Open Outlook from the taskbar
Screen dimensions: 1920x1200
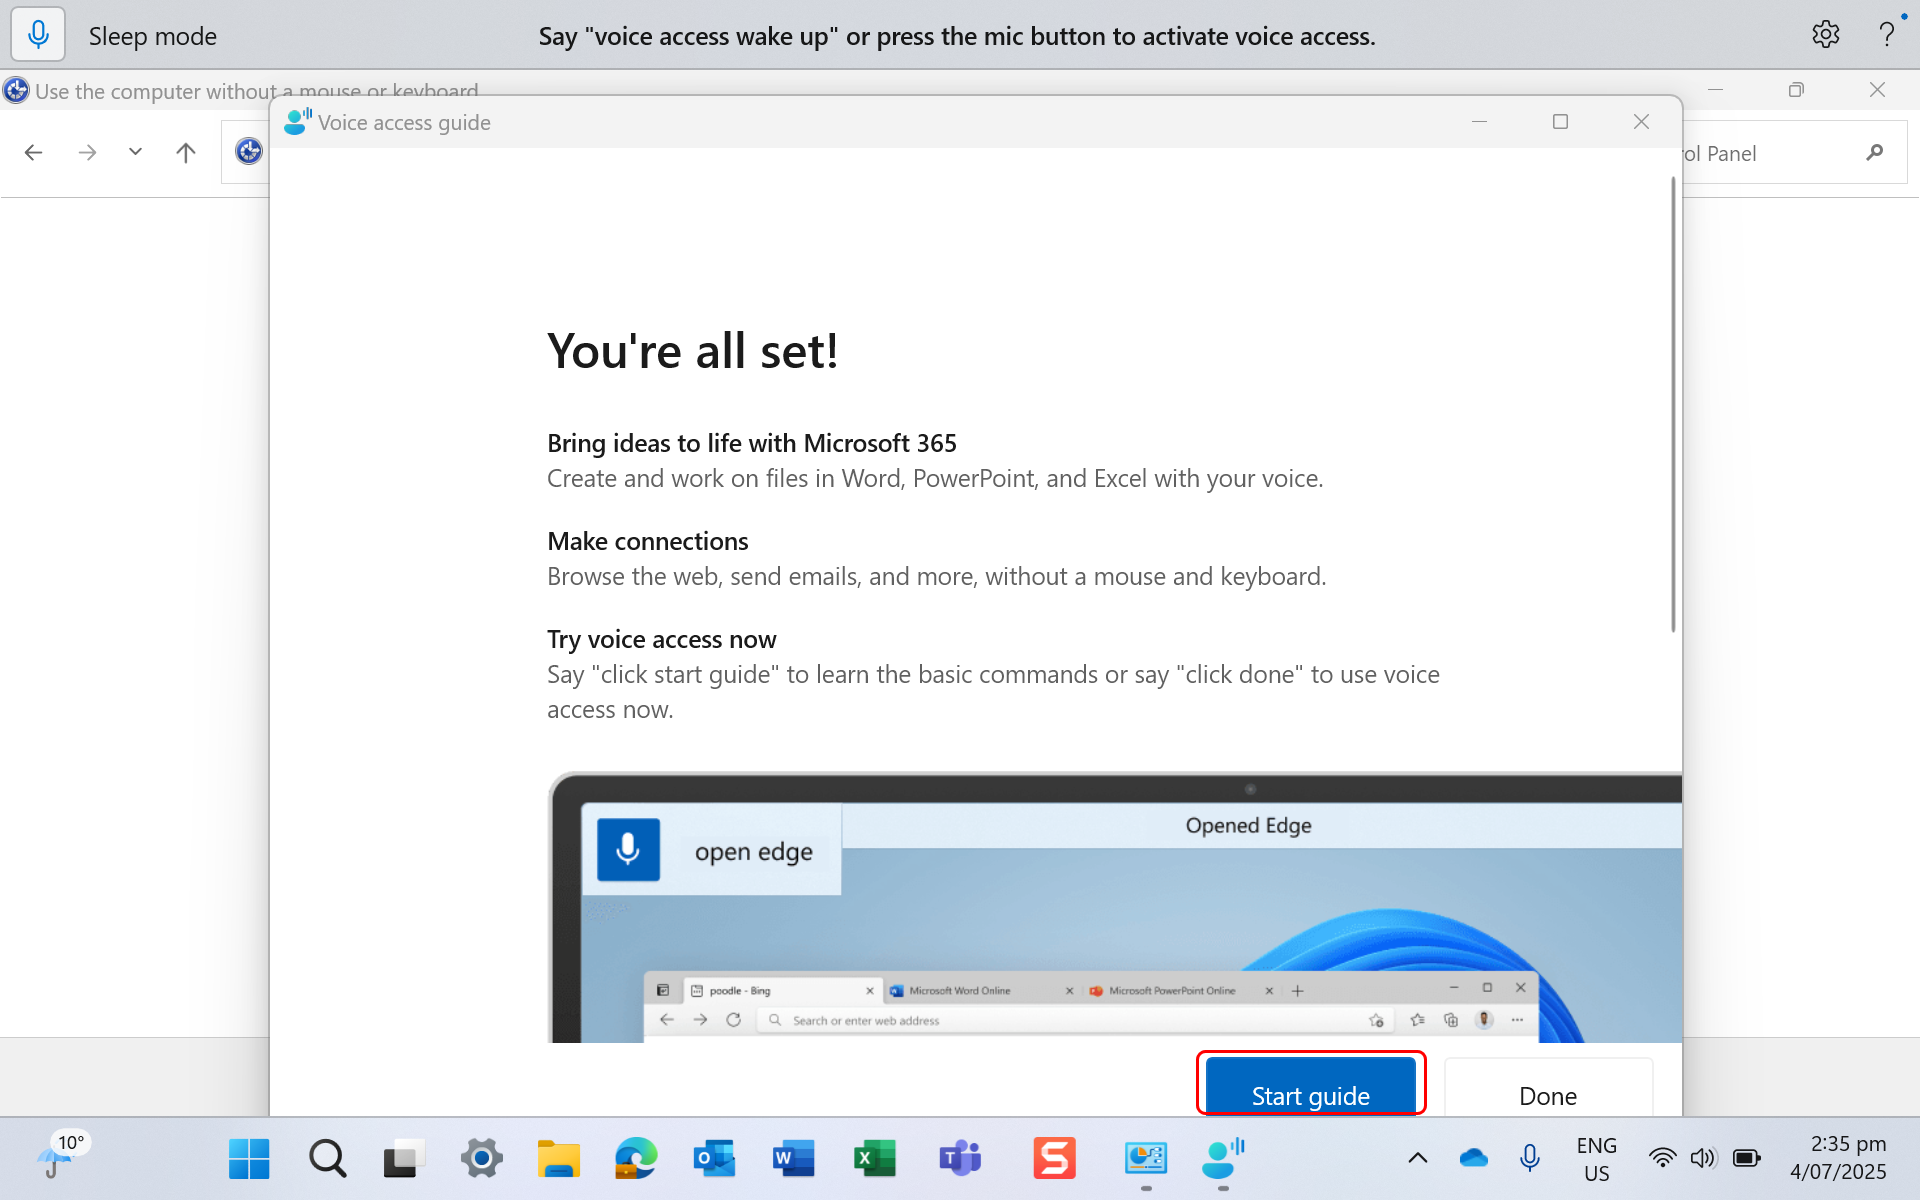click(x=714, y=1159)
